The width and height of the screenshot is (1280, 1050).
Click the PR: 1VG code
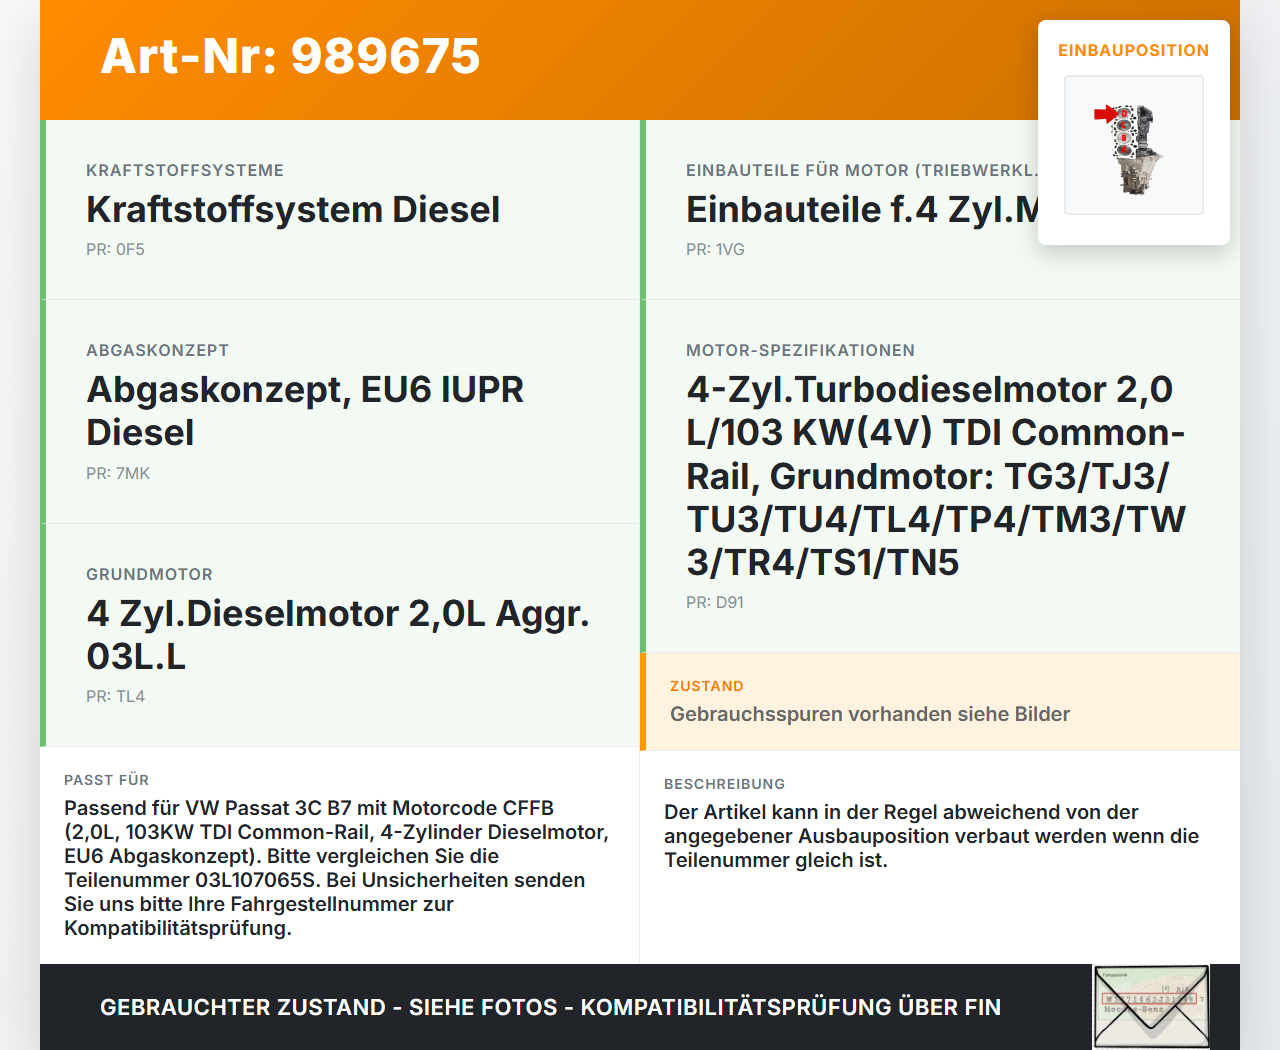click(715, 249)
